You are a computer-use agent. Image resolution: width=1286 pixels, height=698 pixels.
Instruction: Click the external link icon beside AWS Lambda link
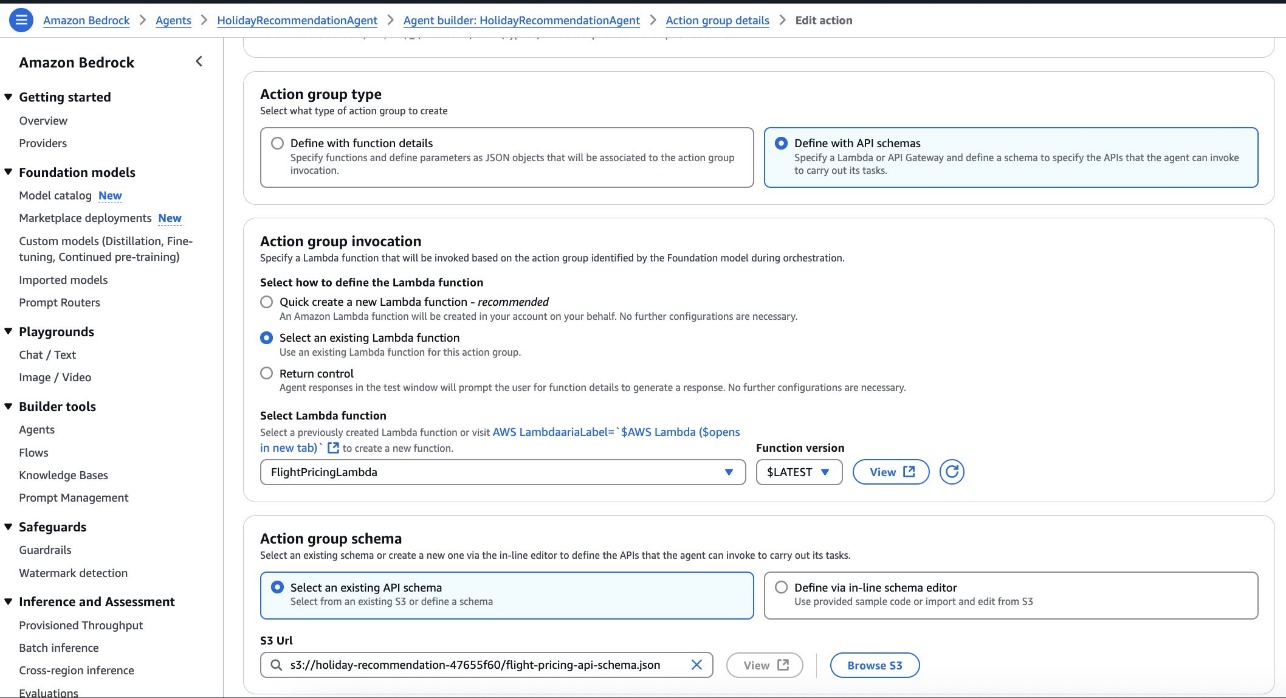(333, 448)
